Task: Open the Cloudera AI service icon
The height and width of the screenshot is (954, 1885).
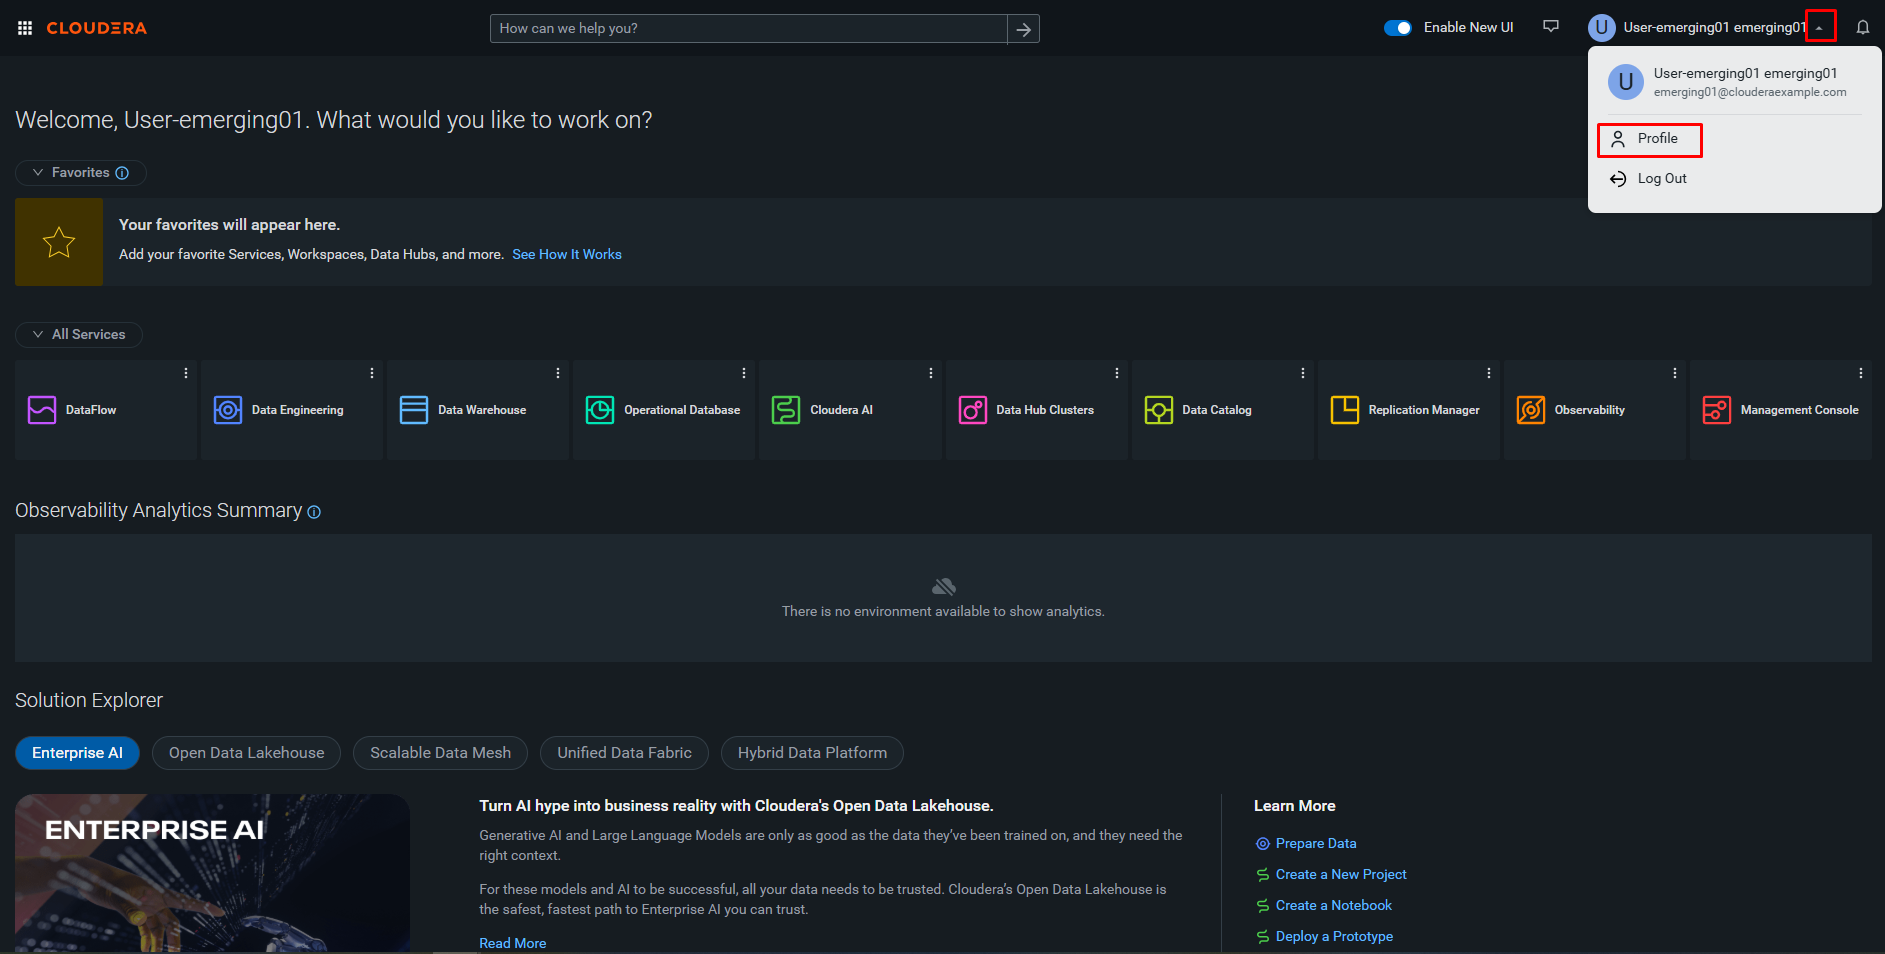Action: [x=786, y=410]
